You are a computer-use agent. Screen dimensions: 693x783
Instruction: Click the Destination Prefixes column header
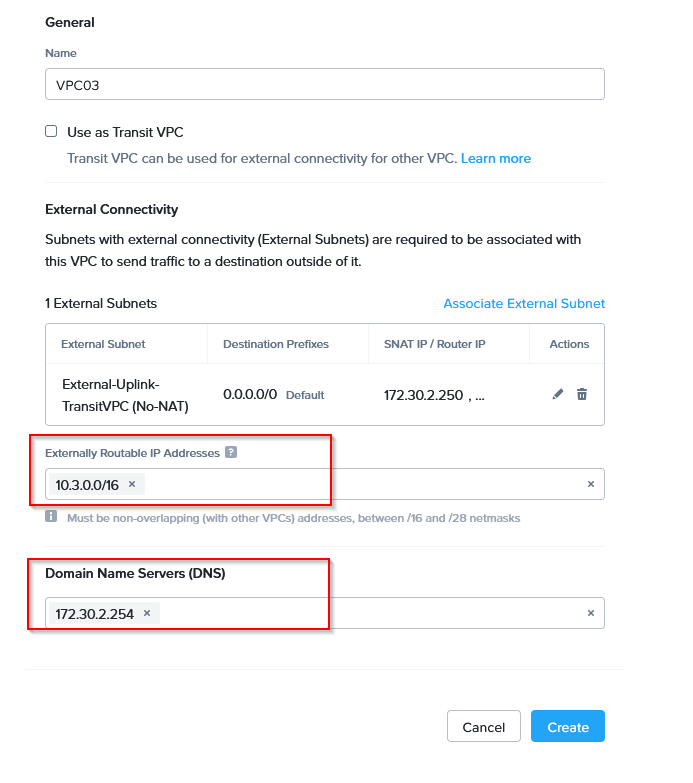click(276, 344)
